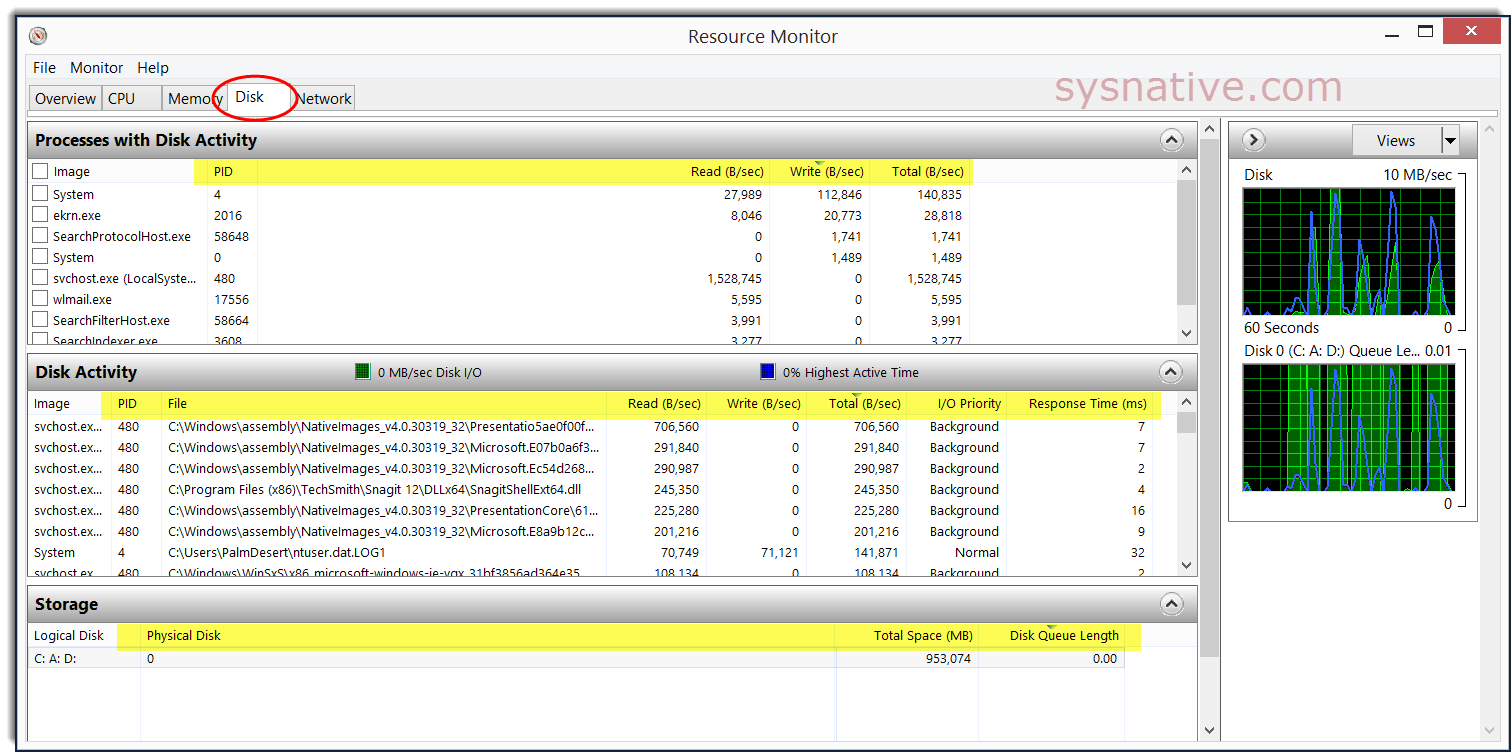Check the ekrn.exe process checkbox

pos(40,215)
